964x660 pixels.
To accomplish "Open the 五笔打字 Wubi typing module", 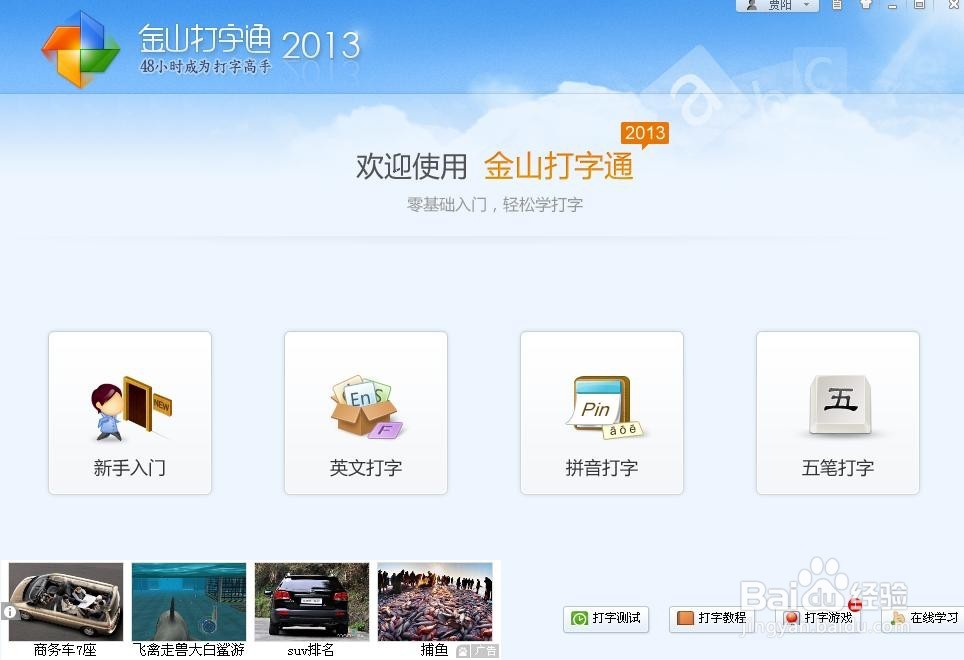I will [838, 412].
